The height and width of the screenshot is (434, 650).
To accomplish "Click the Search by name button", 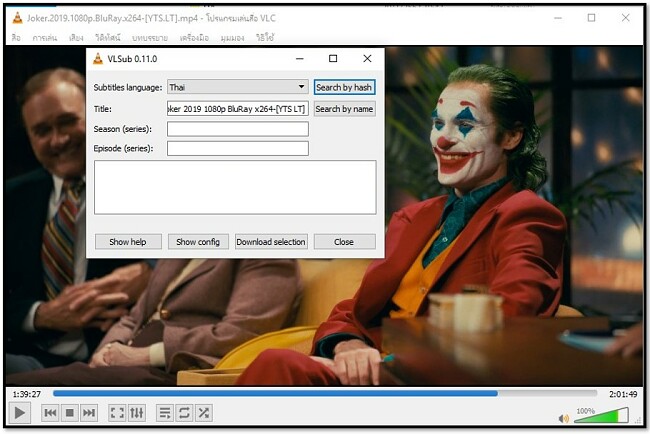I will click(344, 109).
